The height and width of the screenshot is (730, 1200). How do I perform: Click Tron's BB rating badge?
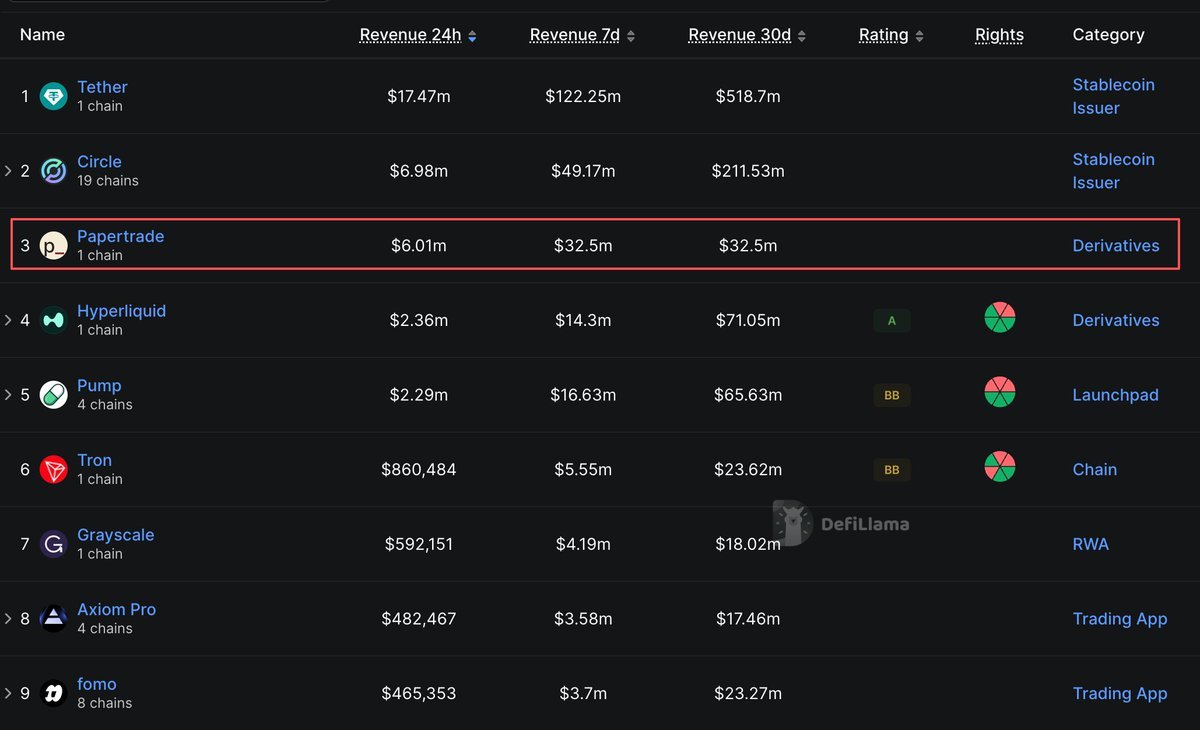coord(891,470)
